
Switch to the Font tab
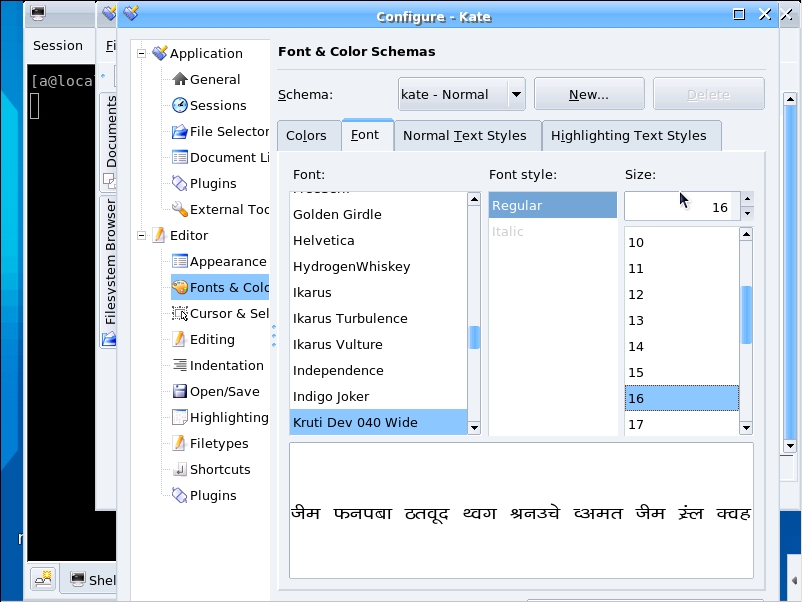(x=368, y=135)
